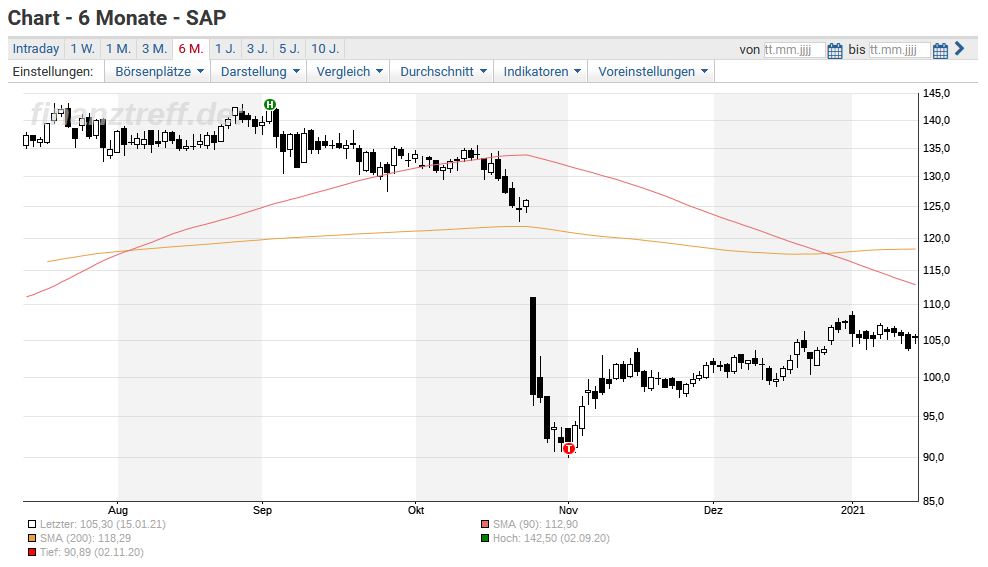
Task: Open the Börsenplätze dropdown
Action: (158, 72)
